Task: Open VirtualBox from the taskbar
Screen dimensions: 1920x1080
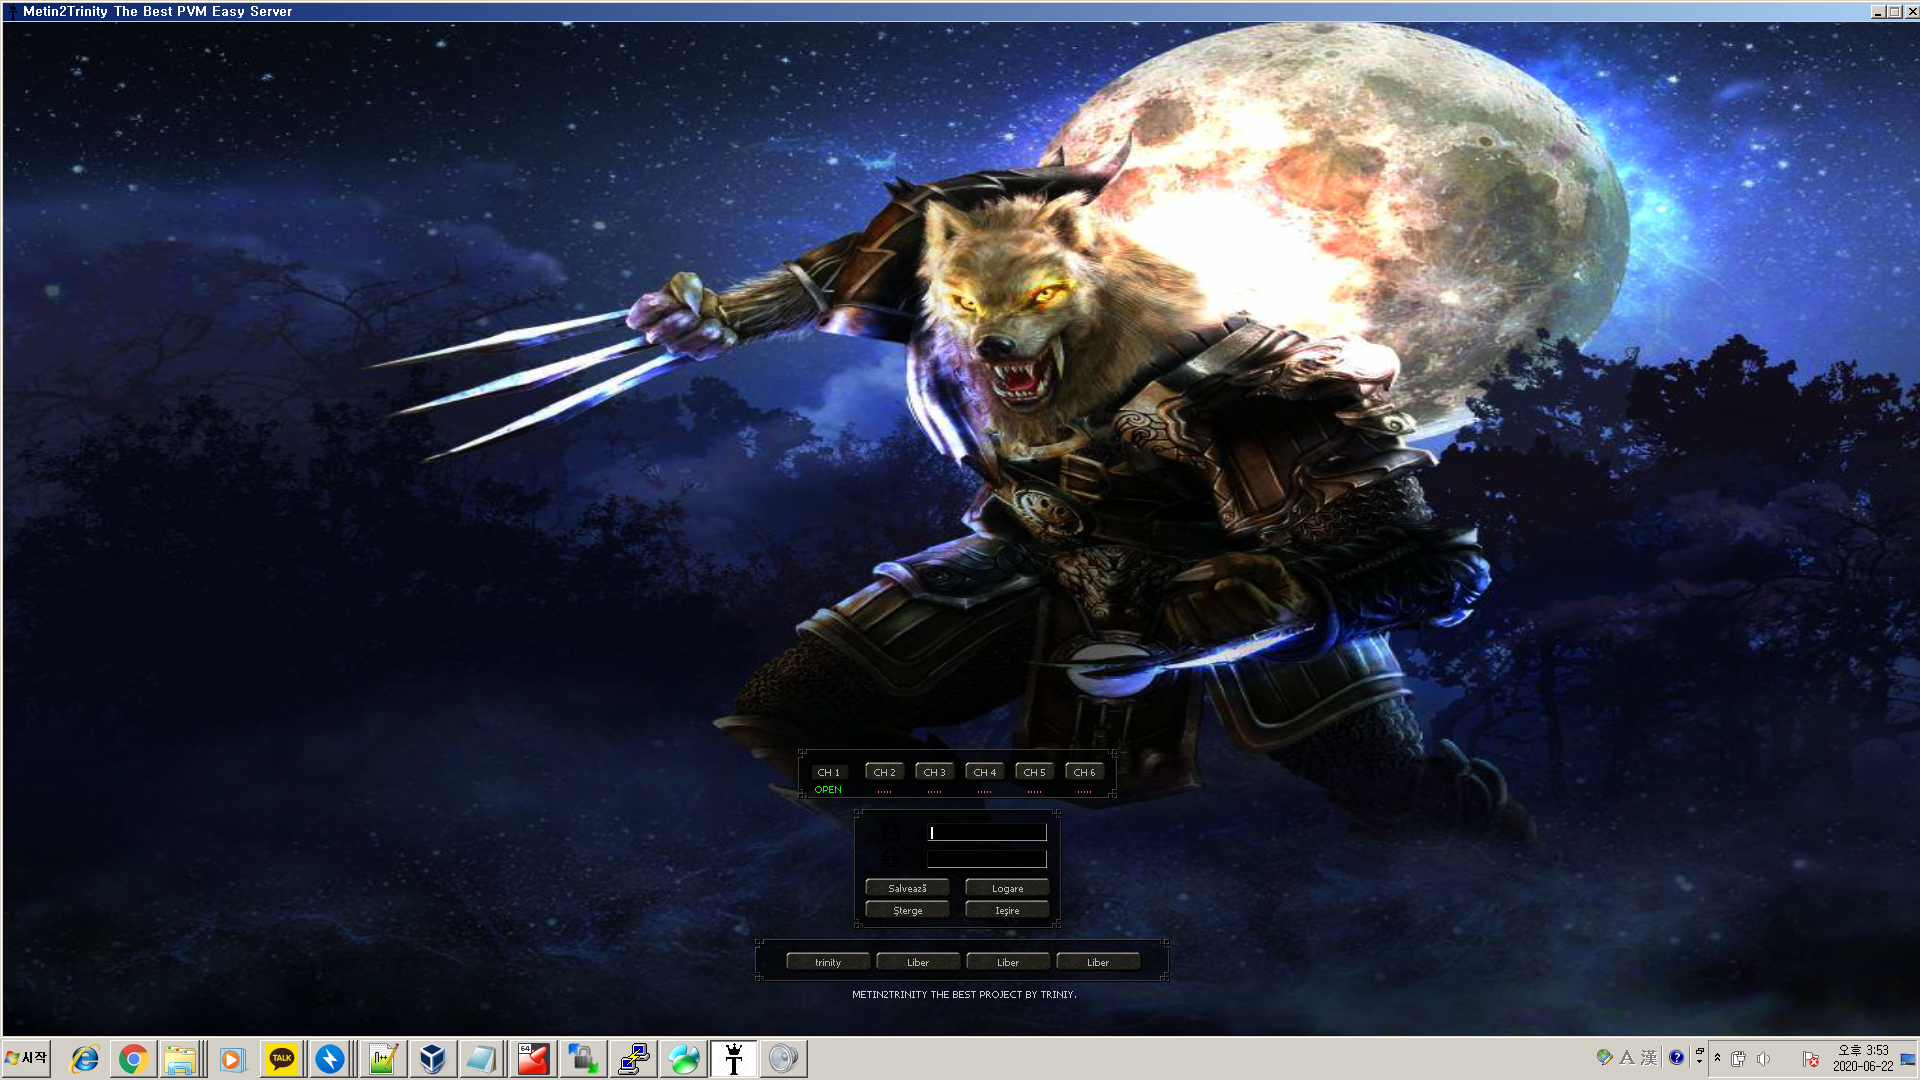Action: pyautogui.click(x=432, y=1059)
